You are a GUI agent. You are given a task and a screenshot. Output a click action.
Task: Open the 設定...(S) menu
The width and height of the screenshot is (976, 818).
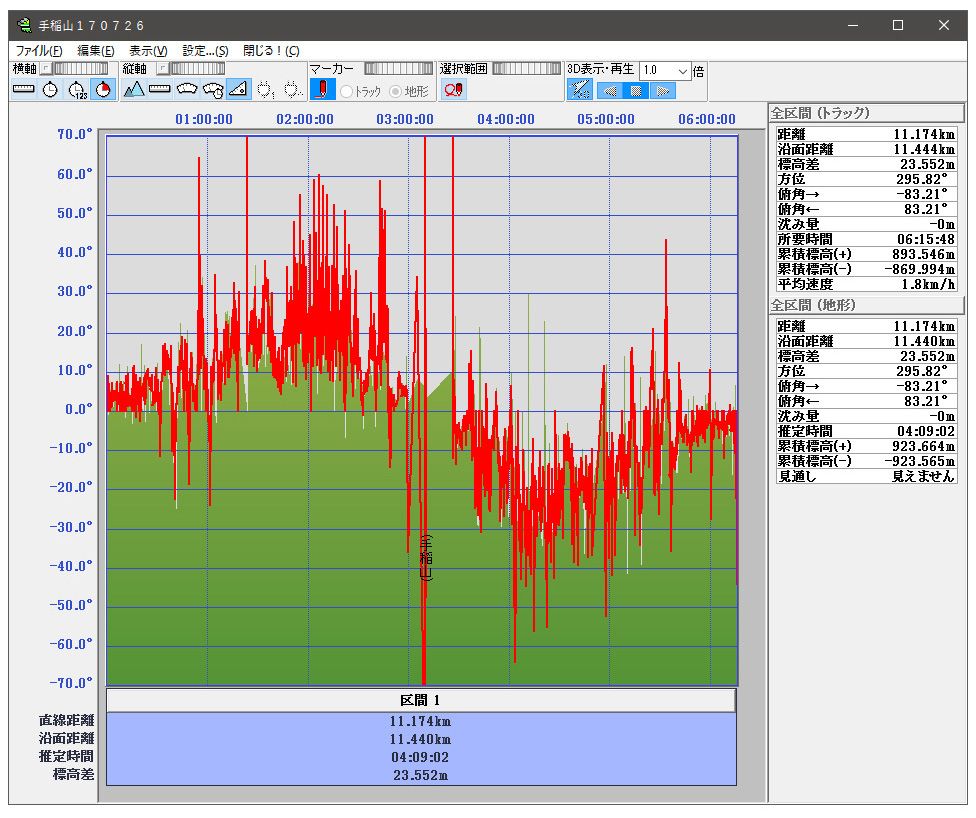click(x=205, y=50)
